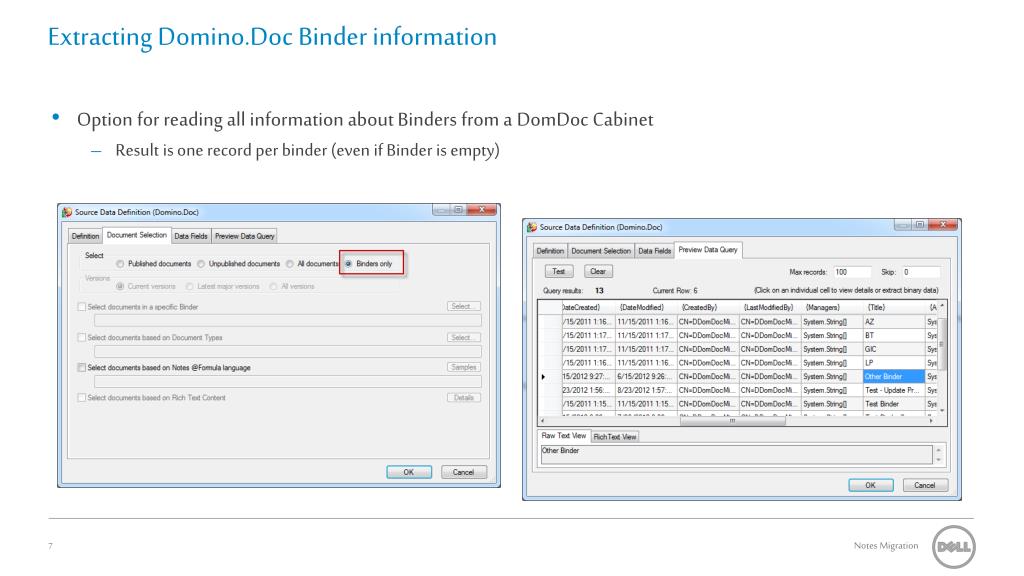Select the Unpublished documents radio button
1024x576 pixels.
coord(201,264)
